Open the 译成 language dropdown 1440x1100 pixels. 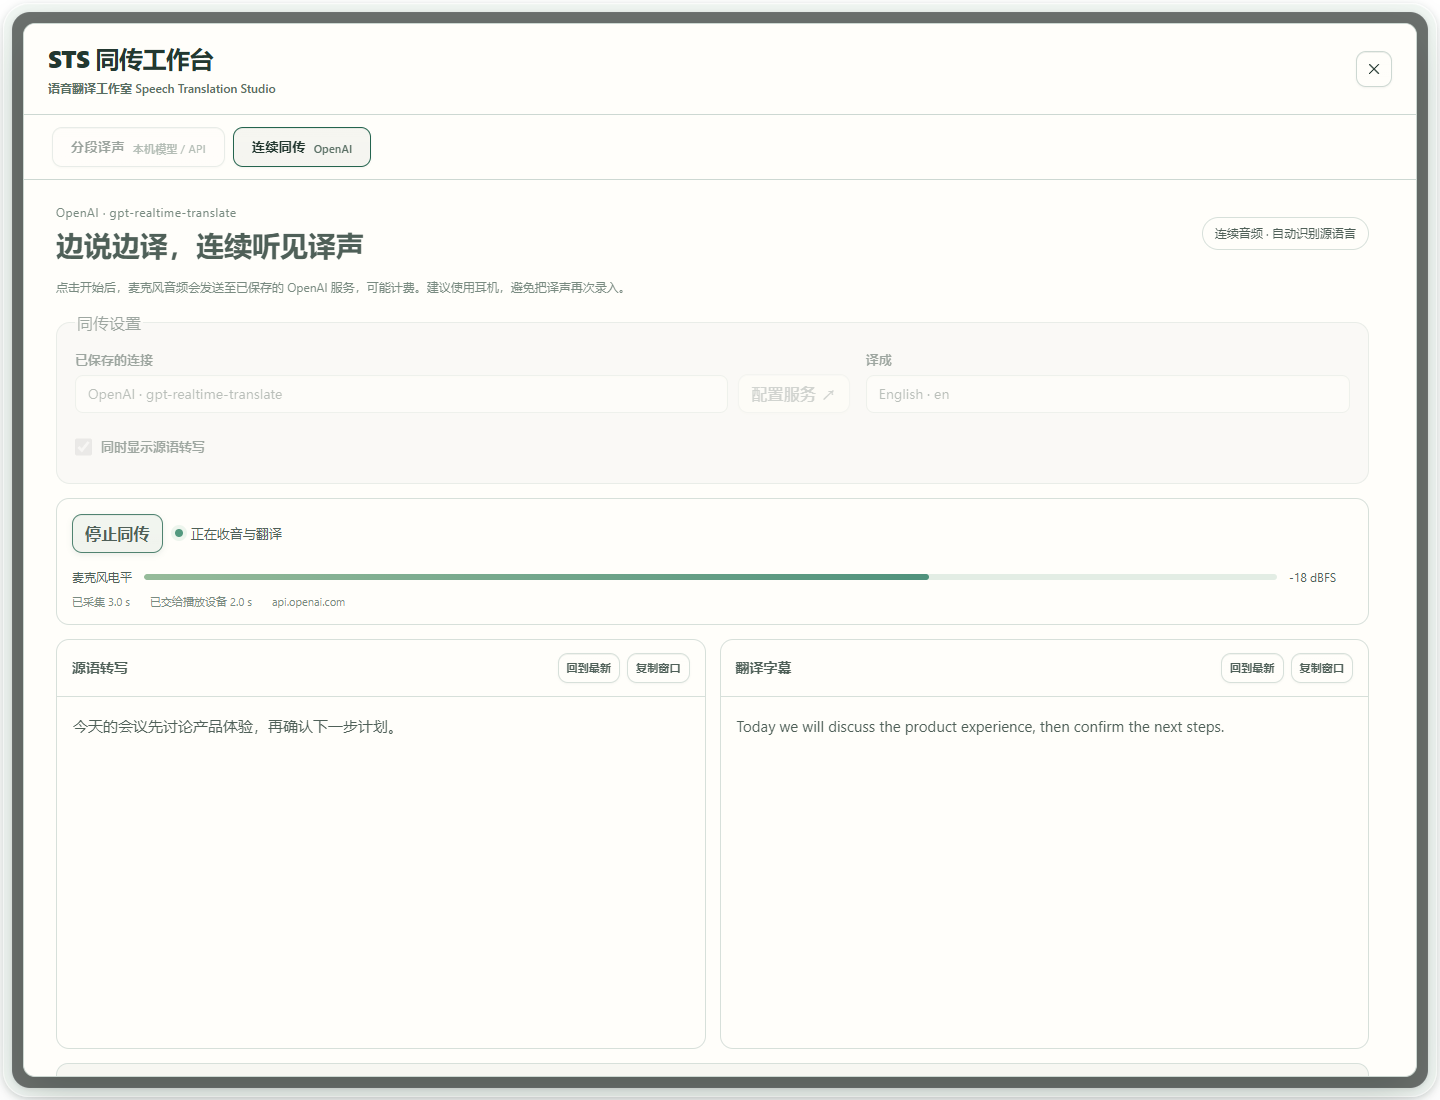pyautogui.click(x=1107, y=394)
